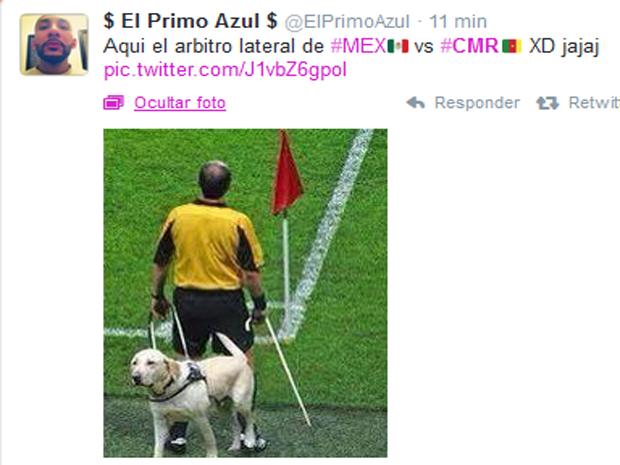Click the reply arrow icon
Viewport: 620px width, 465px height.
point(415,103)
